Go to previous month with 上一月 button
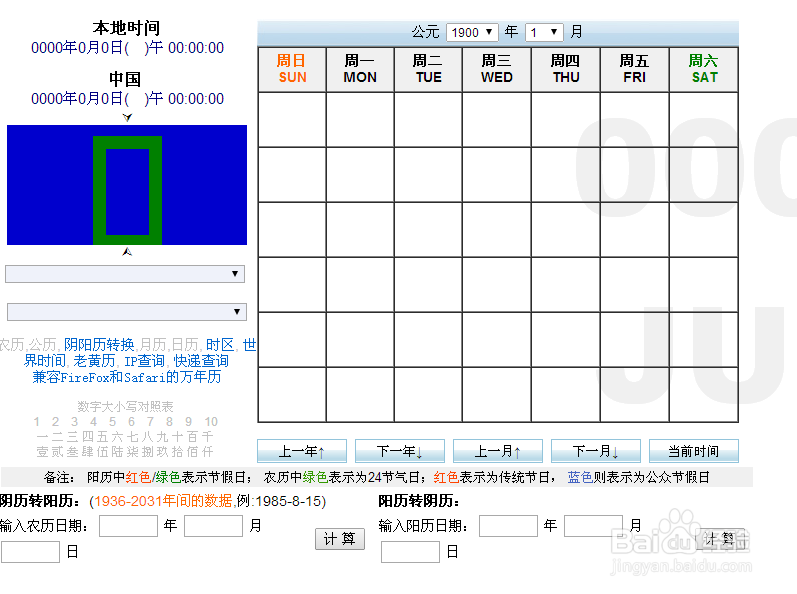Image resolution: width=797 pixels, height=594 pixels. point(498,451)
